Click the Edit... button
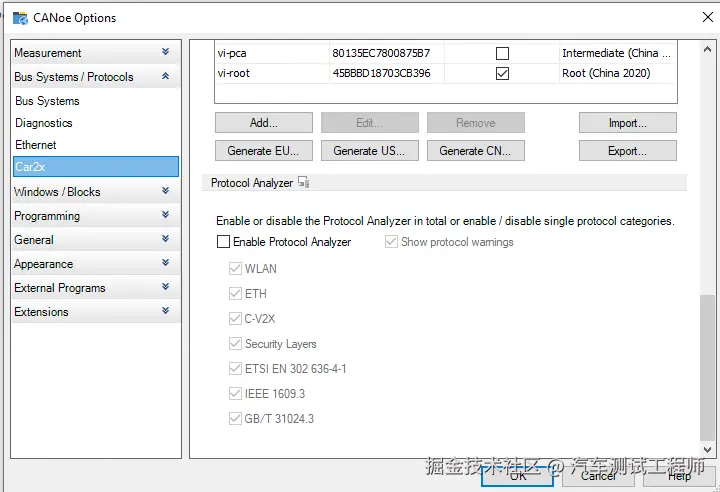720x492 pixels. pyautogui.click(x=370, y=123)
